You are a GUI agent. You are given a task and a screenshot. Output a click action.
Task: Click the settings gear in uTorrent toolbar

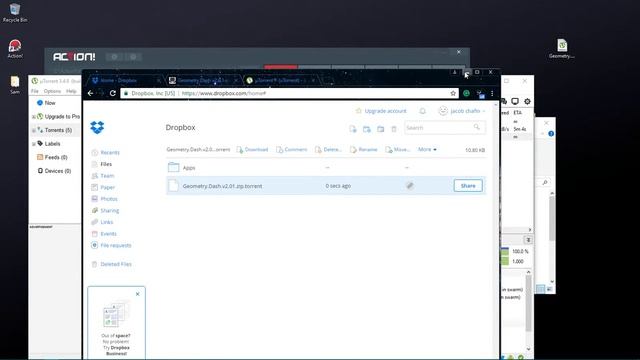[527, 101]
